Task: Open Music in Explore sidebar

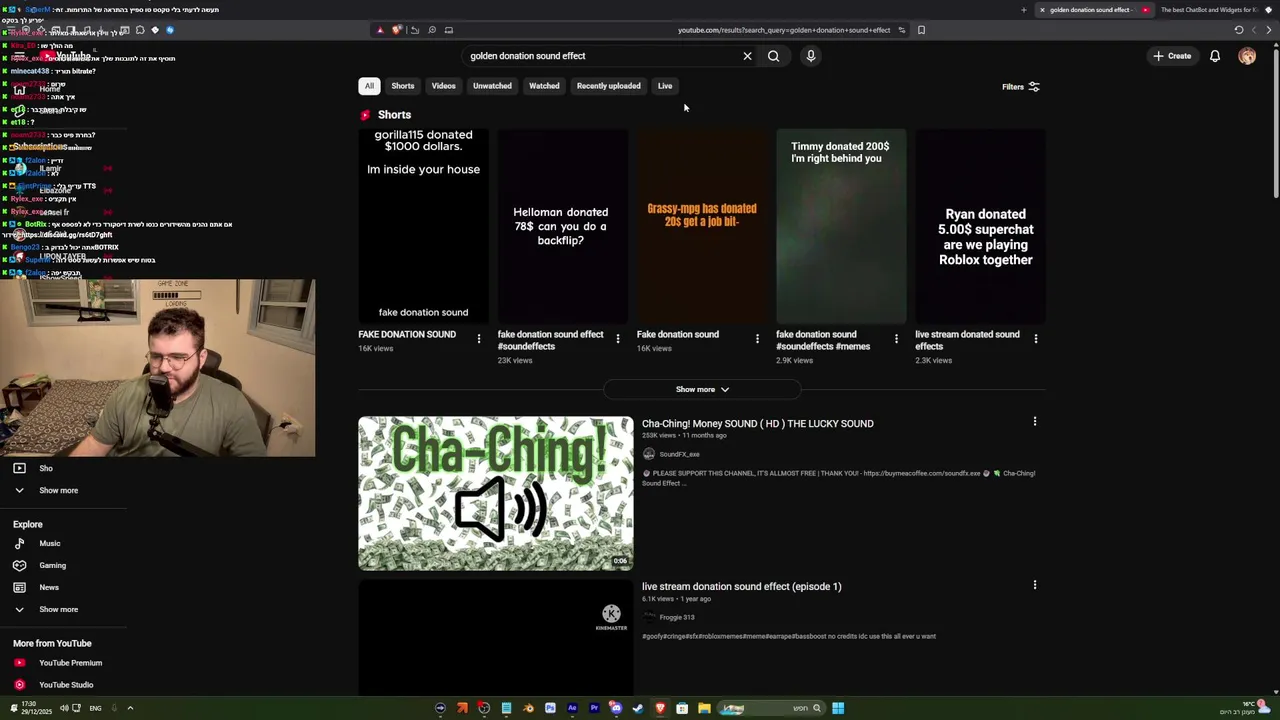Action: click(x=49, y=544)
